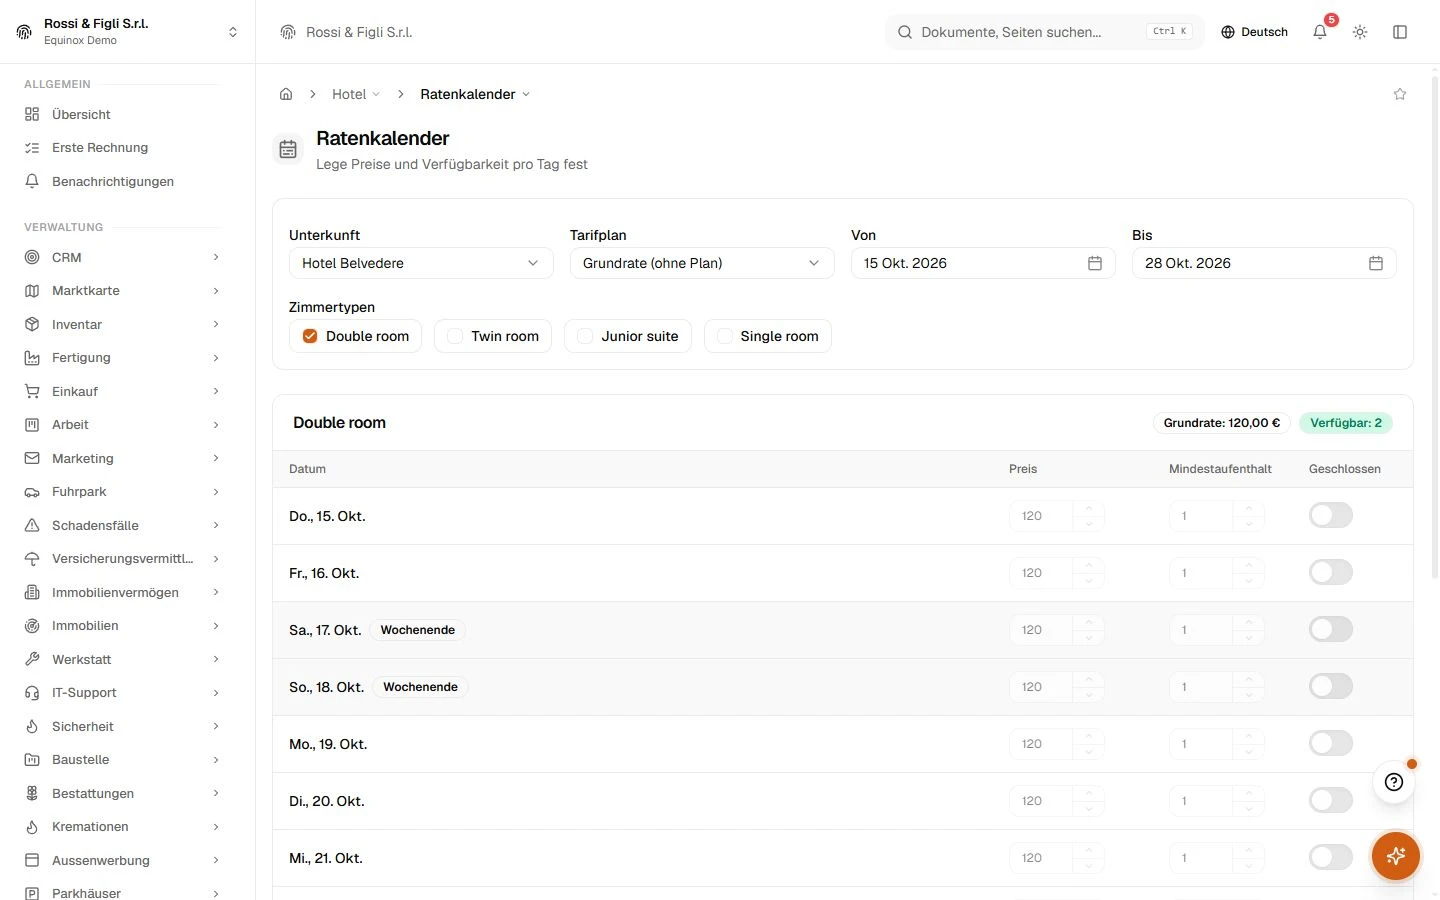Open Marktkarte in the sidebar
The width and height of the screenshot is (1440, 900).
pos(122,291)
